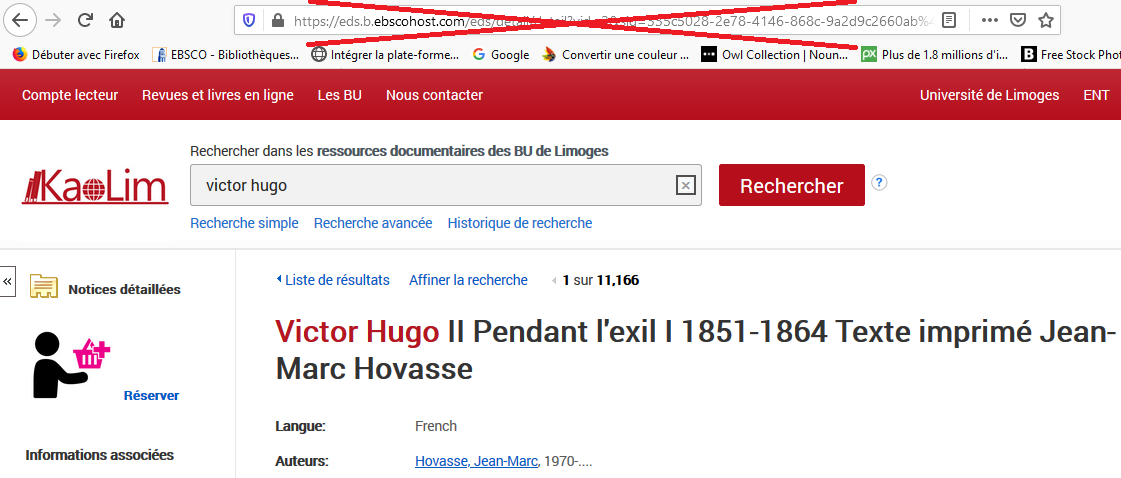Collapse the left sidebar panel
The width and height of the screenshot is (1121, 478).
click(8, 282)
